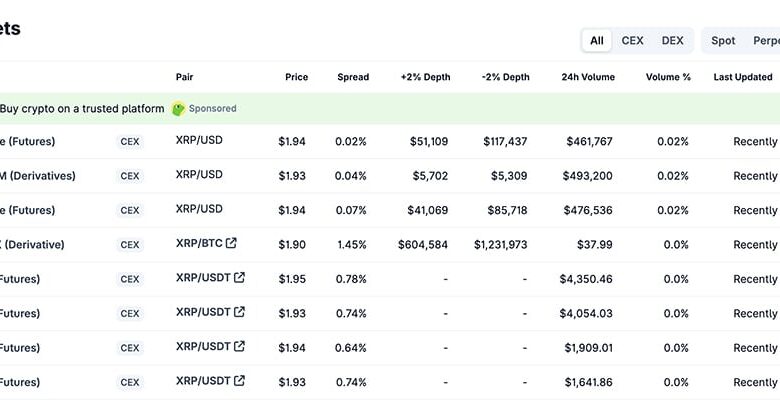The width and height of the screenshot is (780, 409).
Task: Switch filter to CEX exchanges
Action: point(632,41)
